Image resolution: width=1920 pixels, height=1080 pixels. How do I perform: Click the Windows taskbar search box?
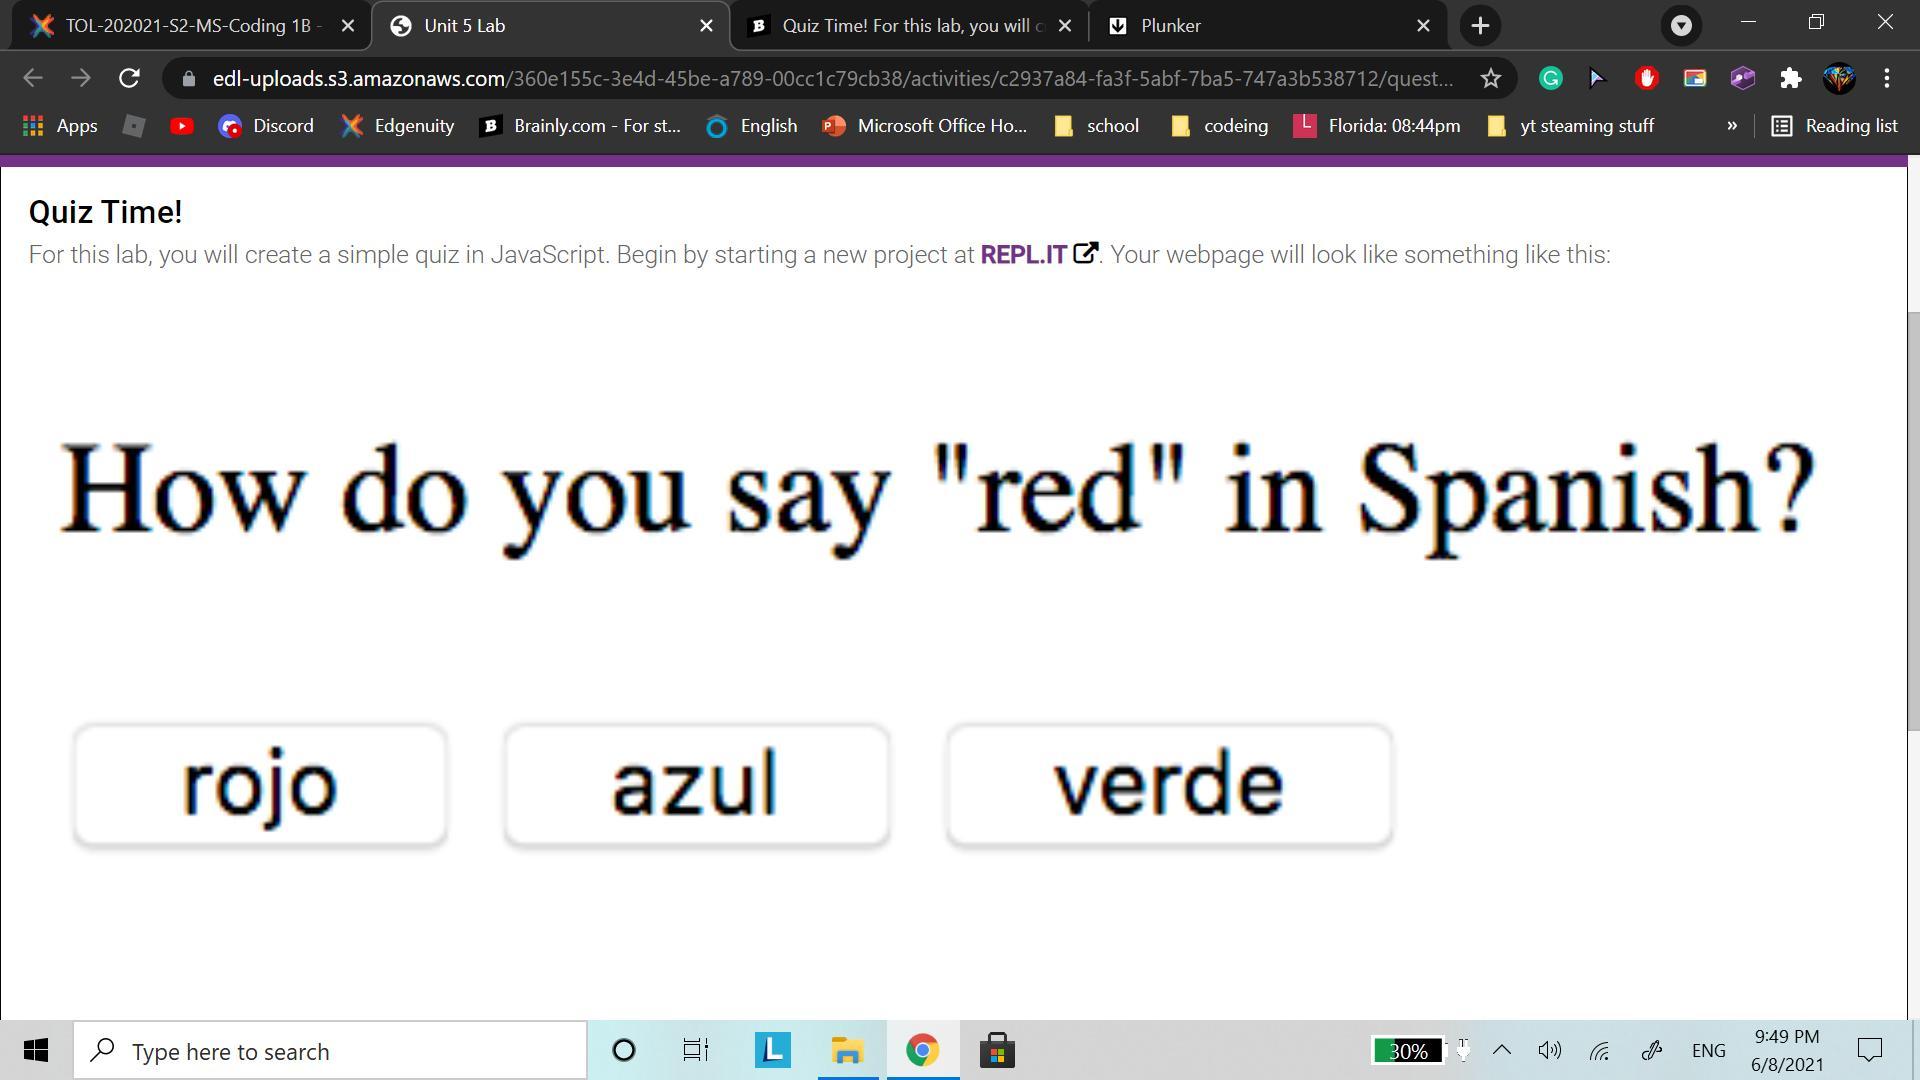330,1051
